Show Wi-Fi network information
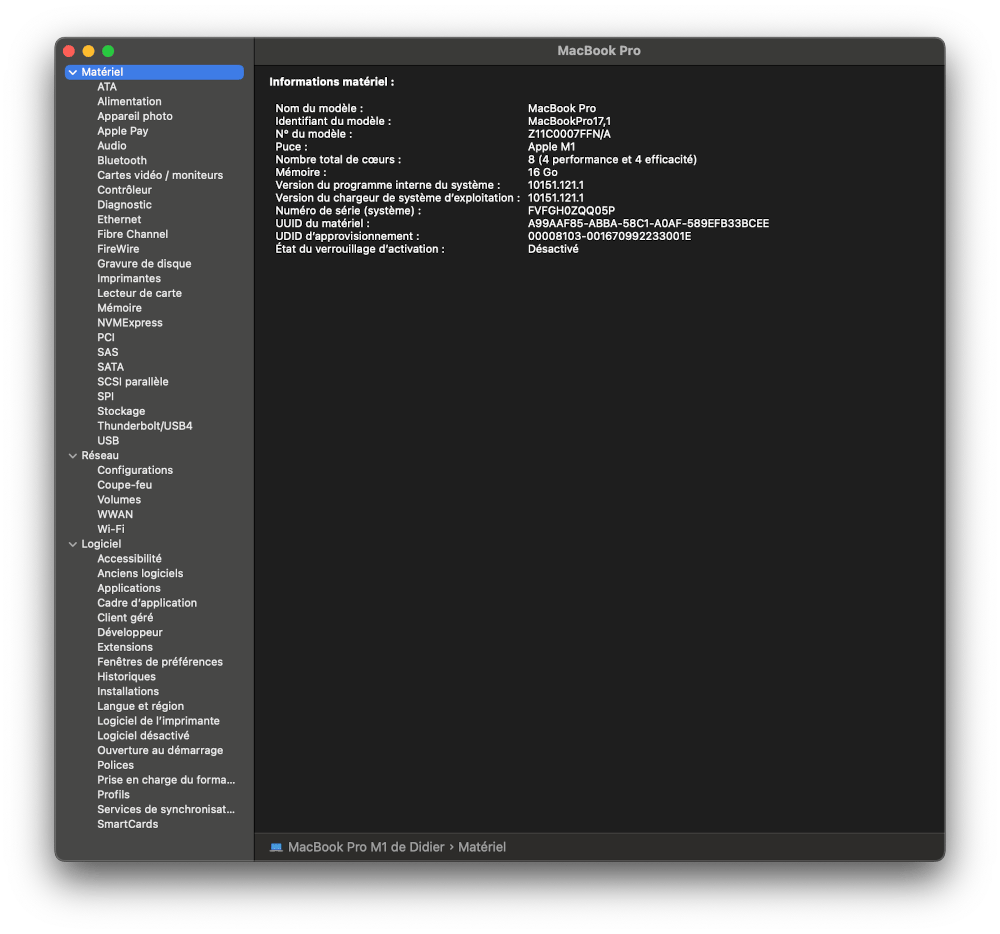The height and width of the screenshot is (934, 1000). [x=111, y=529]
